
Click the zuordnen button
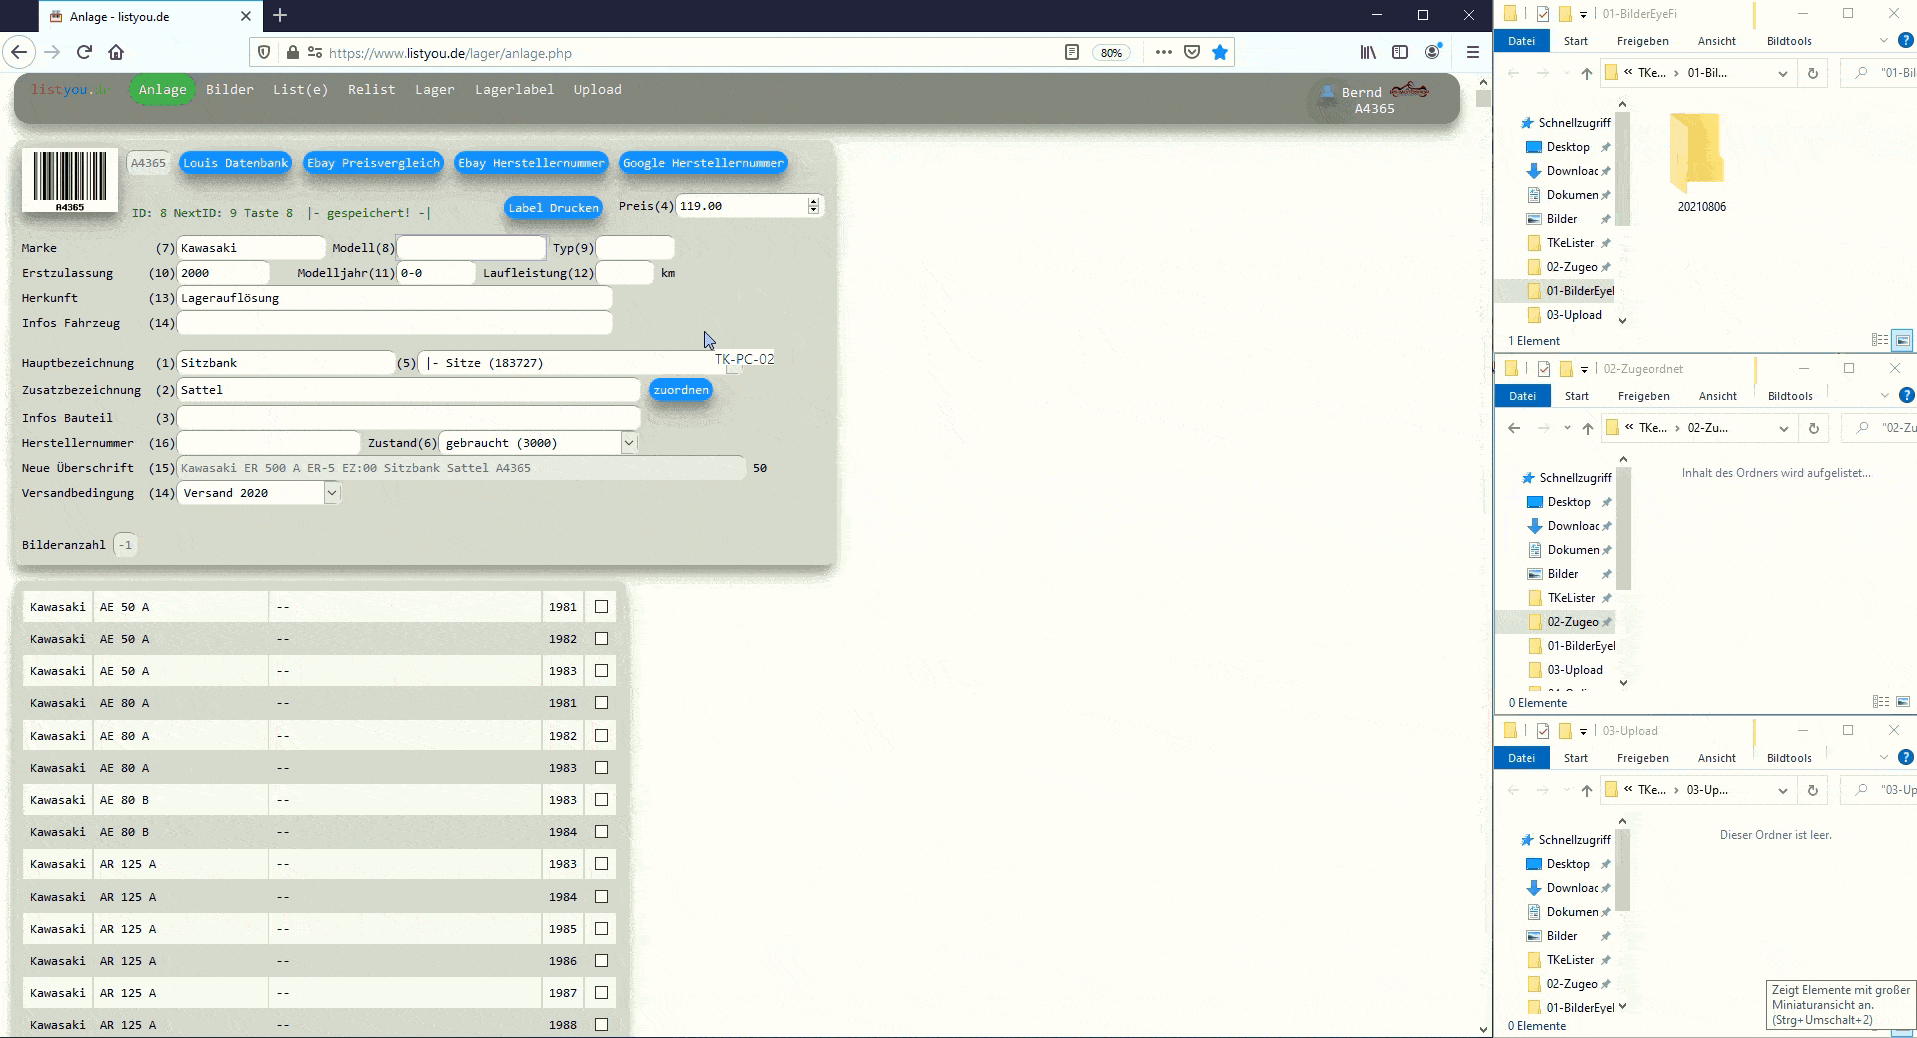(x=681, y=390)
